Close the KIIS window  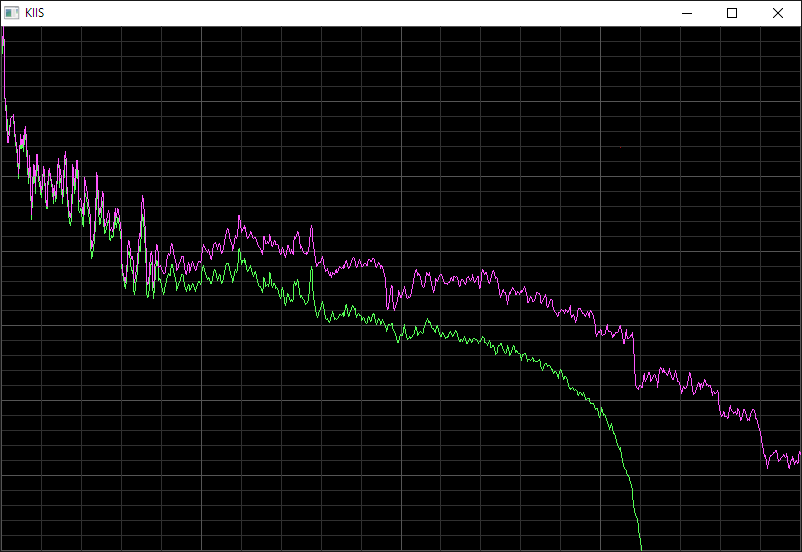777,13
